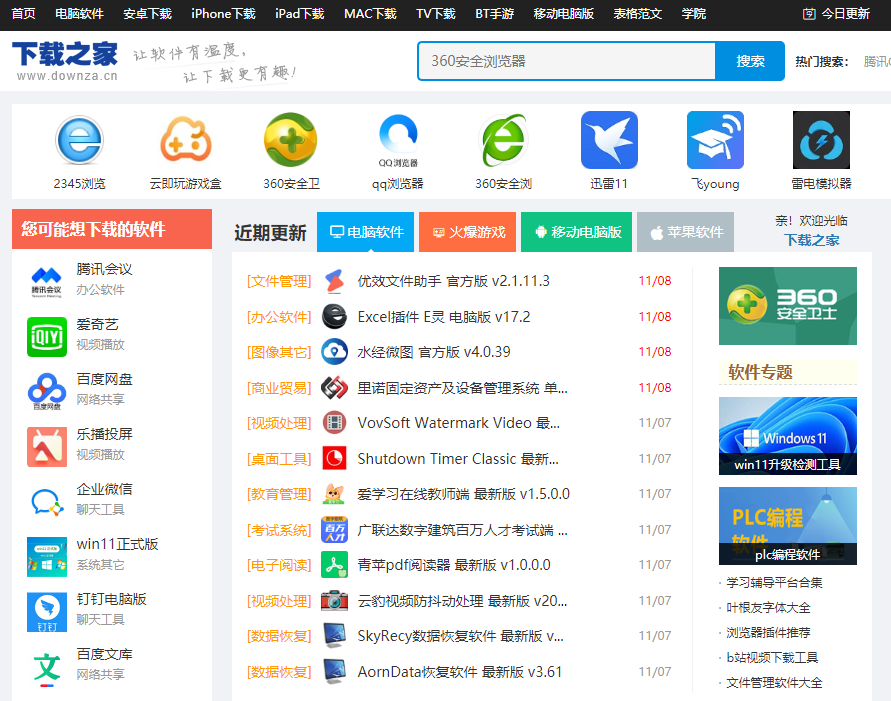Select the 爱奇艺 green icon

[47, 336]
